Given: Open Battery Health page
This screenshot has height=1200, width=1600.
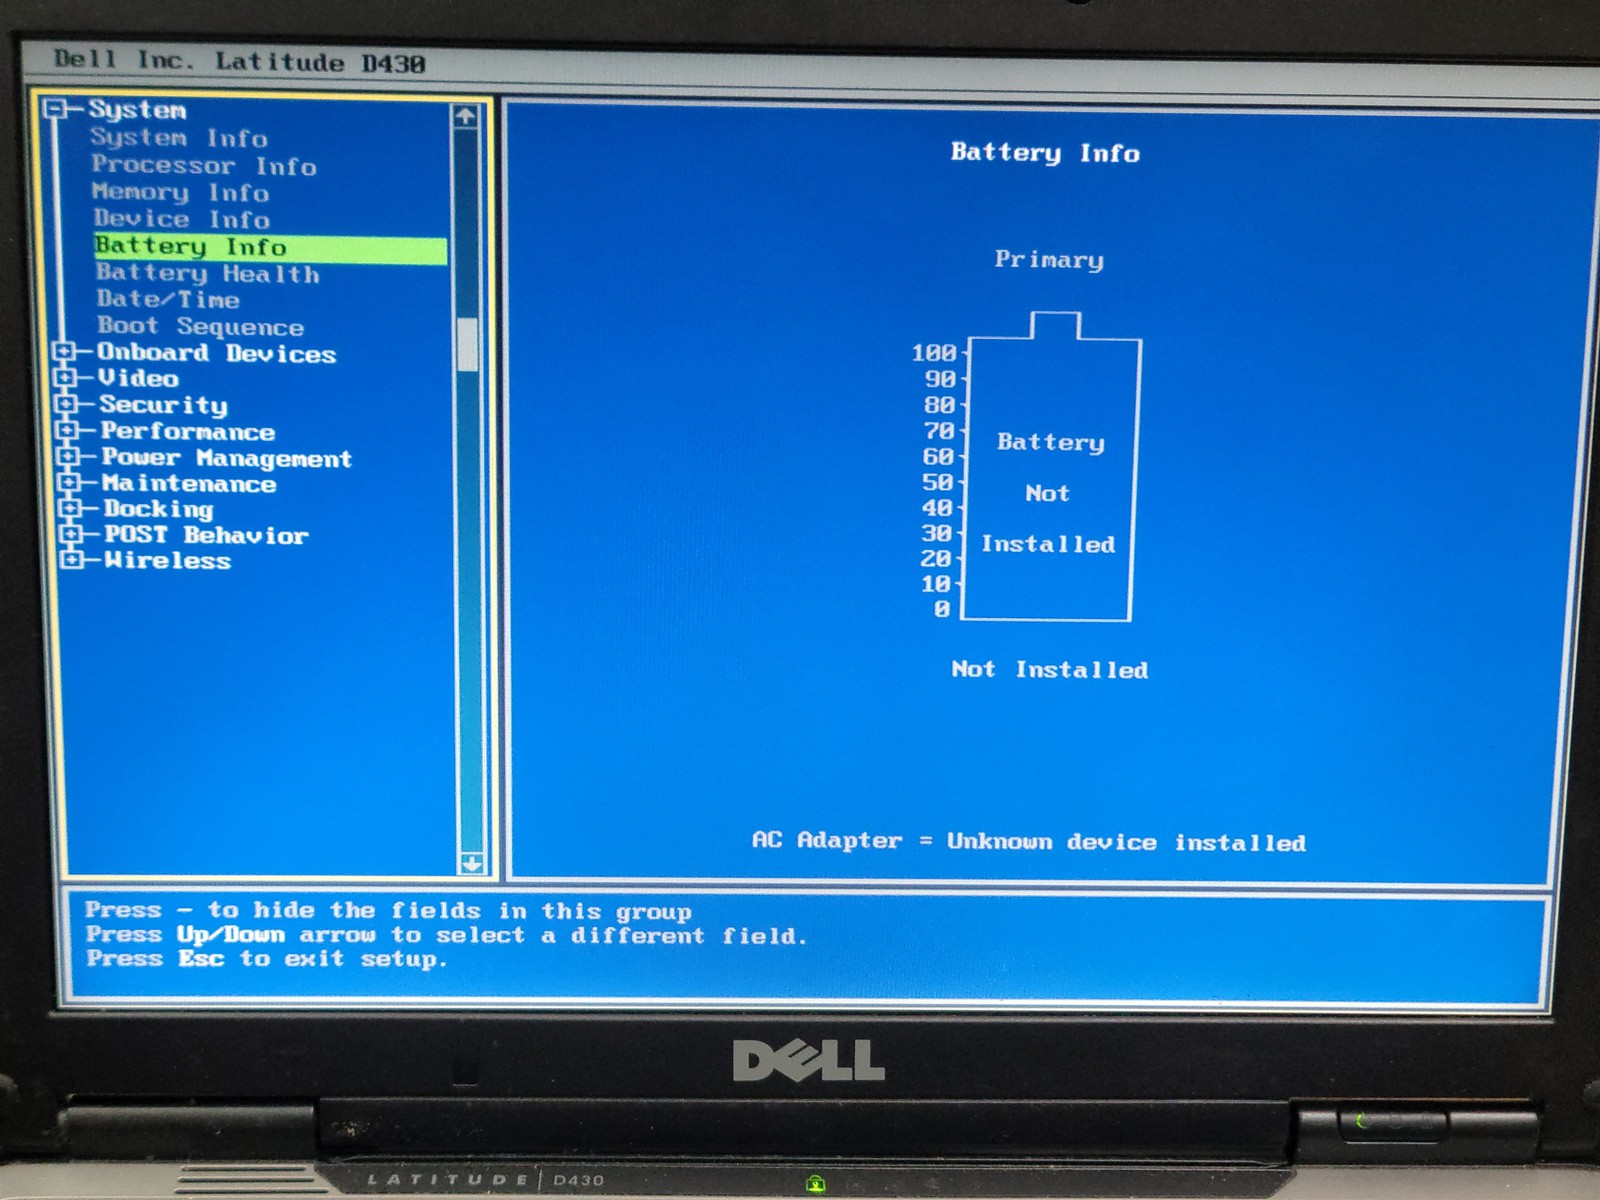Looking at the screenshot, I should click(208, 273).
